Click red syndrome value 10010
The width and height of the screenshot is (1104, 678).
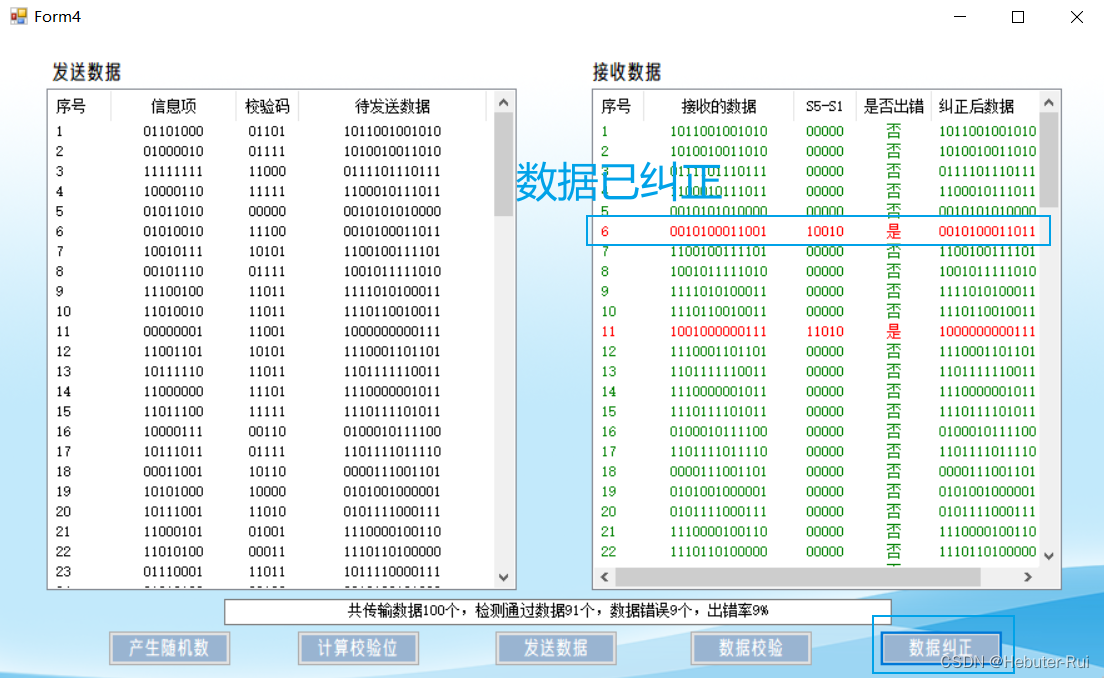tap(824, 232)
